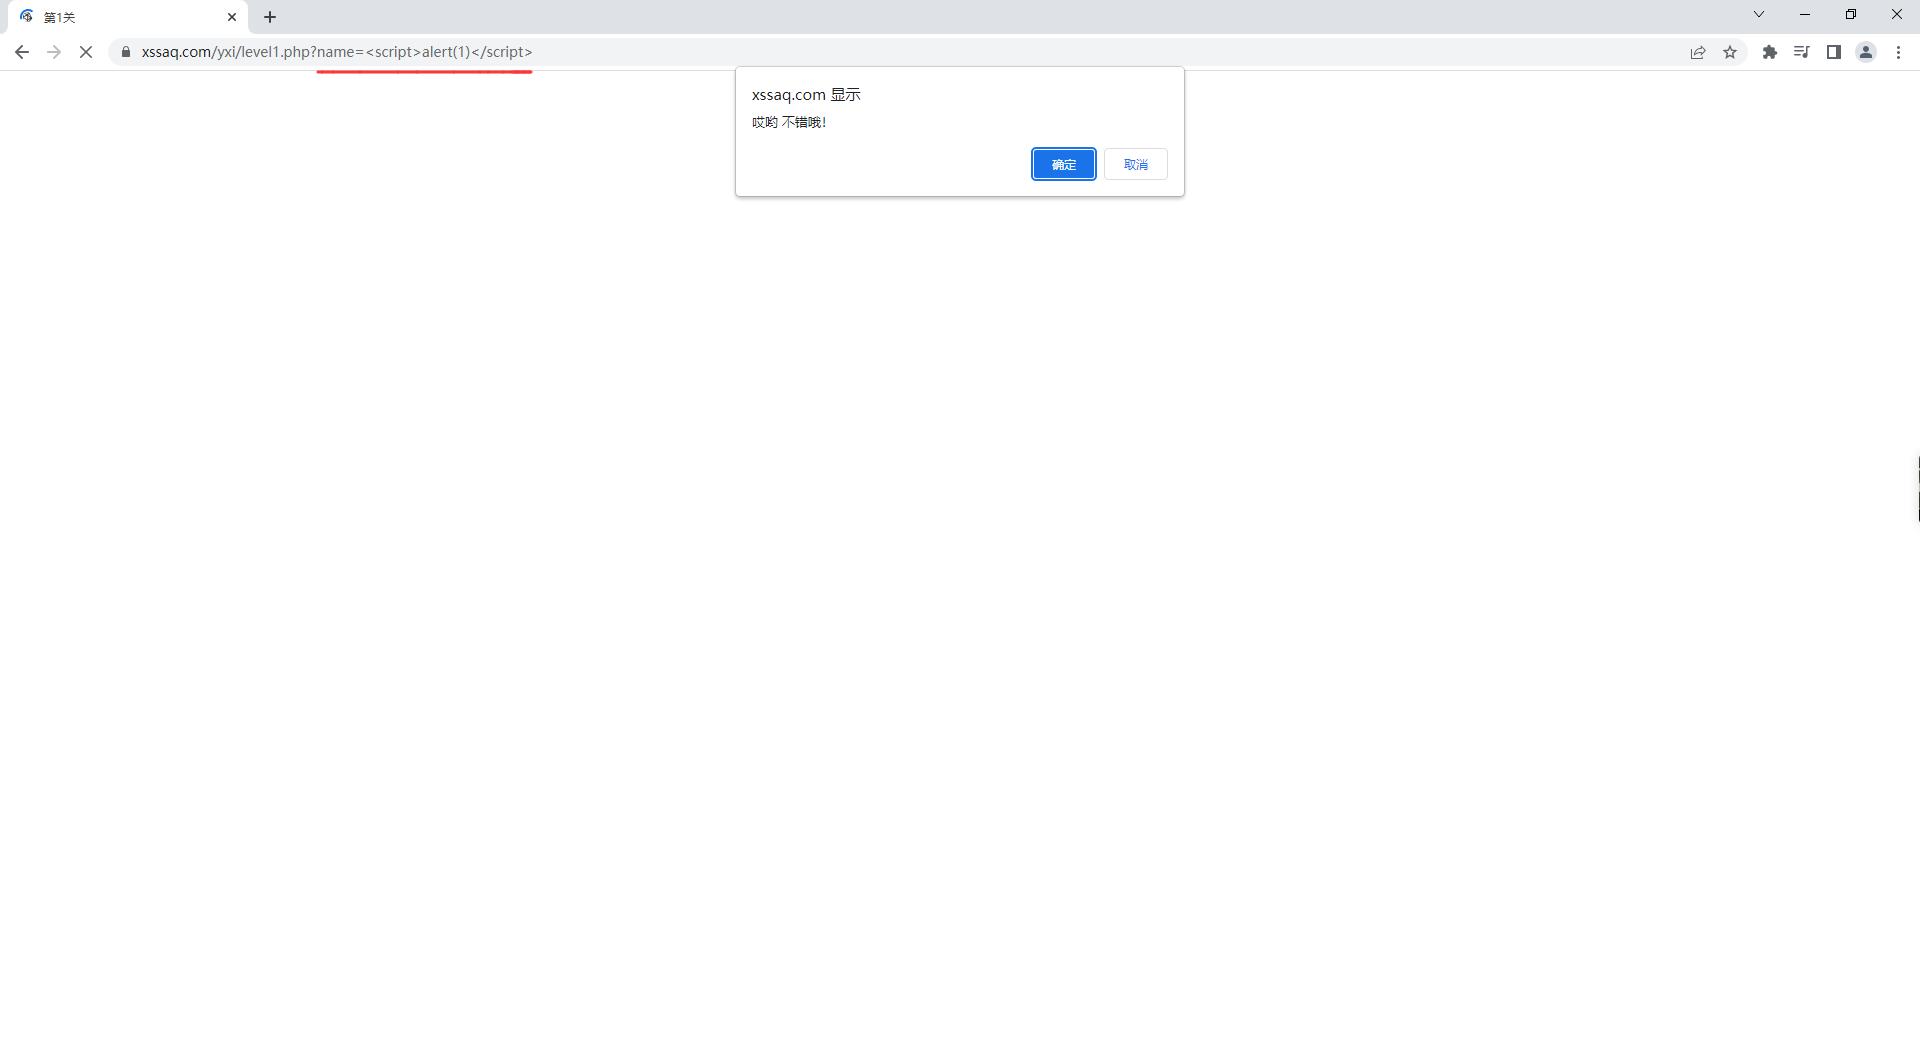
Task: Click the '哎哟 不错哦!' alert message
Action: [789, 122]
